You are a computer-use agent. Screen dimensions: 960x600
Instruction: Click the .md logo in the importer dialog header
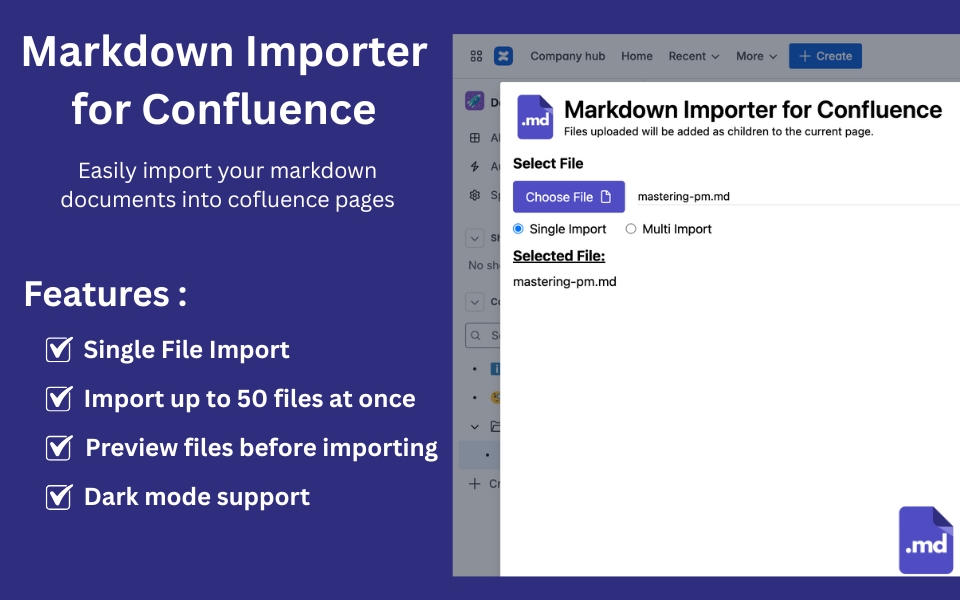(535, 116)
